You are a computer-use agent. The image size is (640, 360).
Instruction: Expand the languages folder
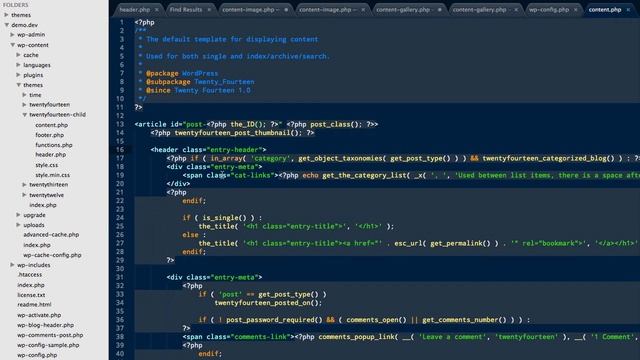[18, 65]
